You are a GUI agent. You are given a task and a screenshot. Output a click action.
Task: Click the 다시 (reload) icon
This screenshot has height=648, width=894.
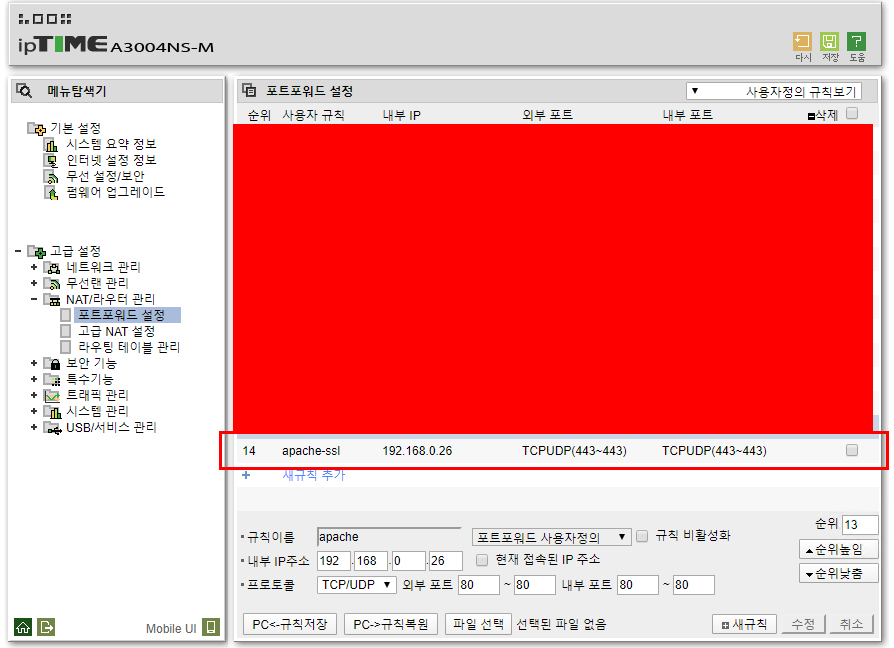coord(802,42)
